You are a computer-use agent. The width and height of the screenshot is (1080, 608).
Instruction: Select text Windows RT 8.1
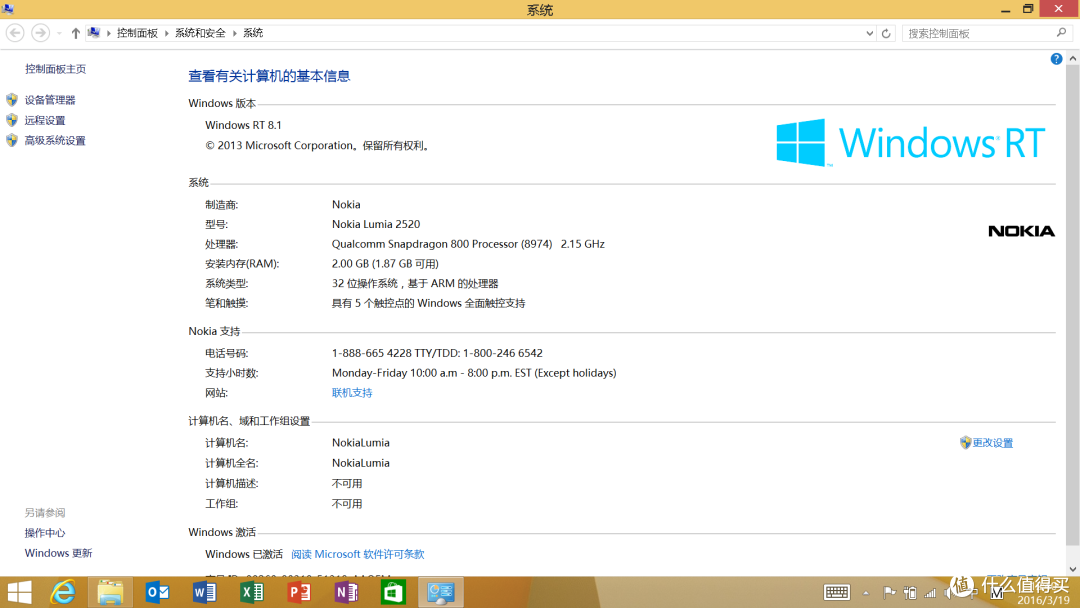243,125
